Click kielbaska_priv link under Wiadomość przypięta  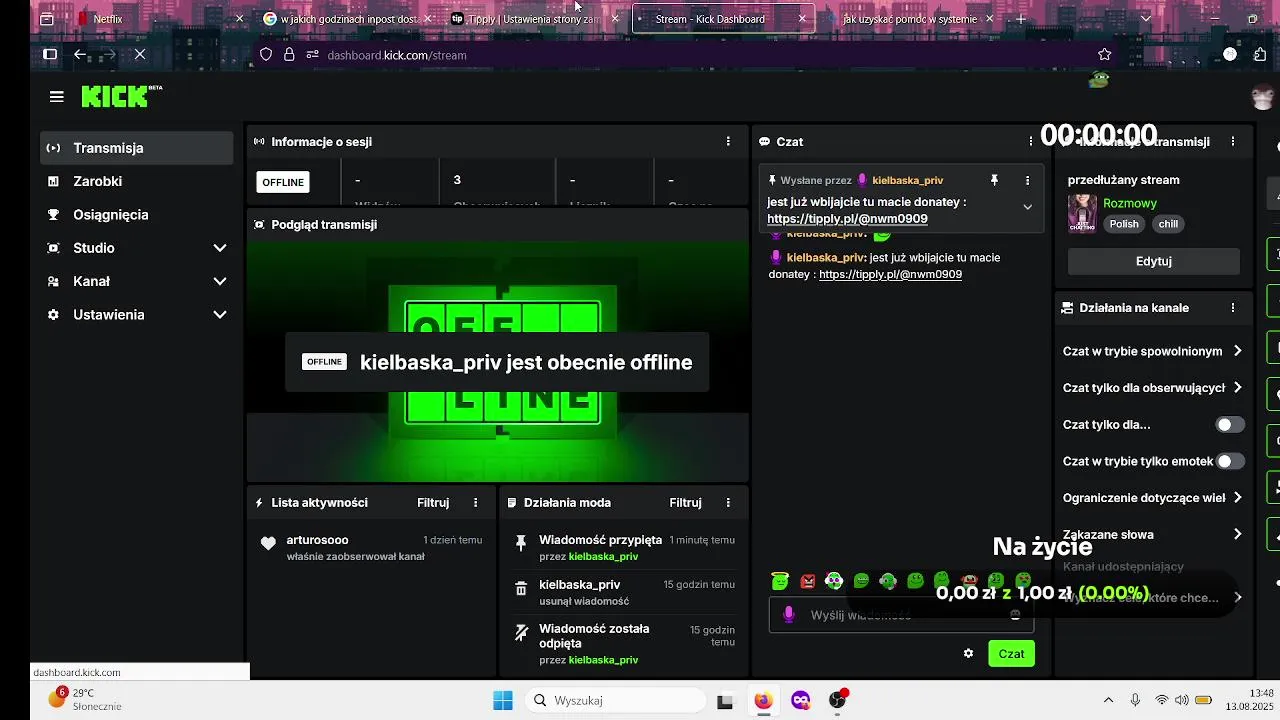pos(603,557)
